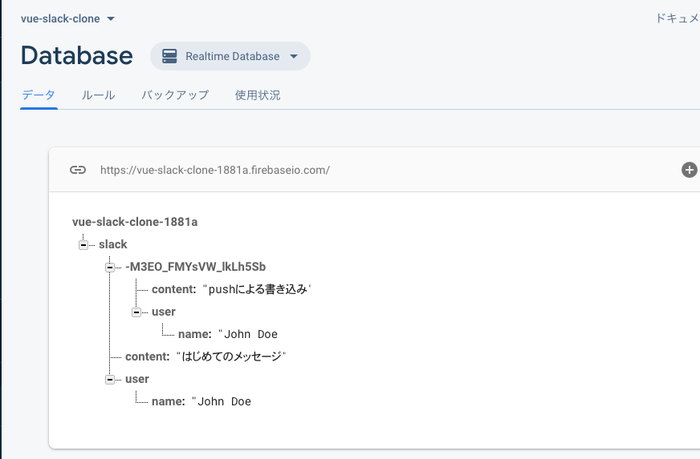Viewport: 700px width, 459px height.
Task: Collapse the -M3EO_FMYsVW_IkLh5Sb node
Action: click(x=110, y=267)
